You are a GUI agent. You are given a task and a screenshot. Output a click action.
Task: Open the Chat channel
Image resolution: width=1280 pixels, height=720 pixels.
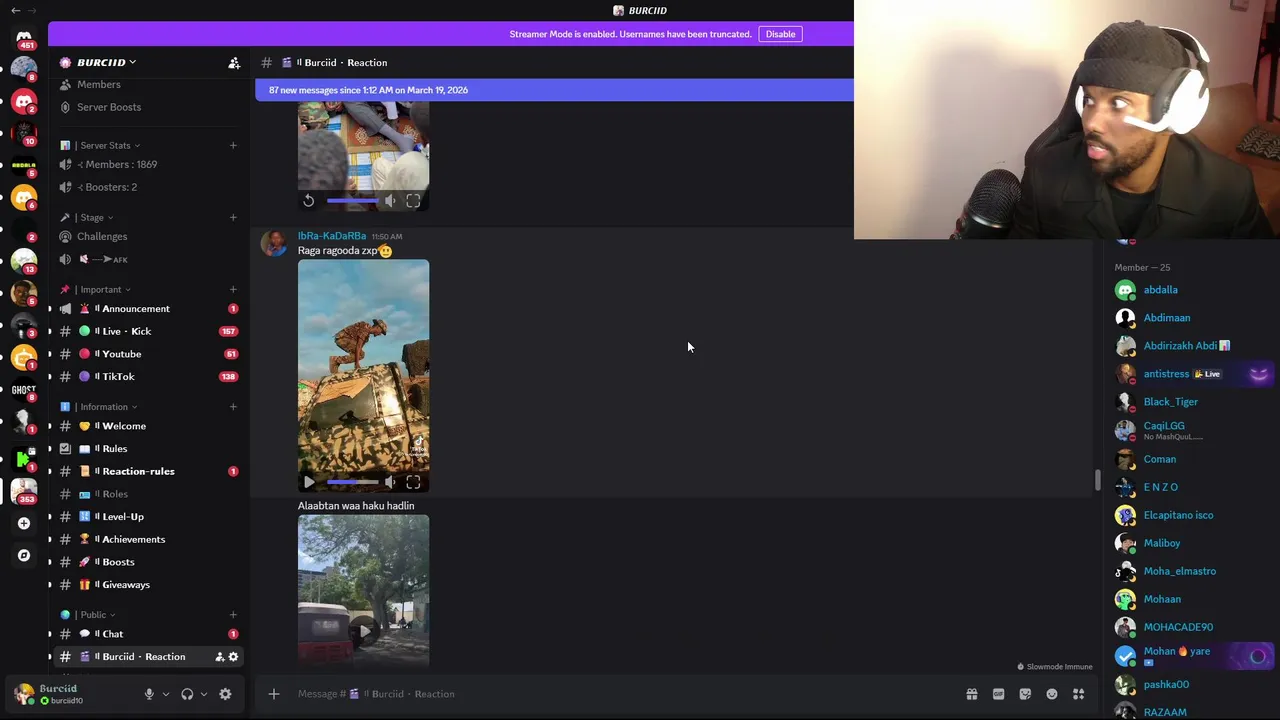coord(112,634)
